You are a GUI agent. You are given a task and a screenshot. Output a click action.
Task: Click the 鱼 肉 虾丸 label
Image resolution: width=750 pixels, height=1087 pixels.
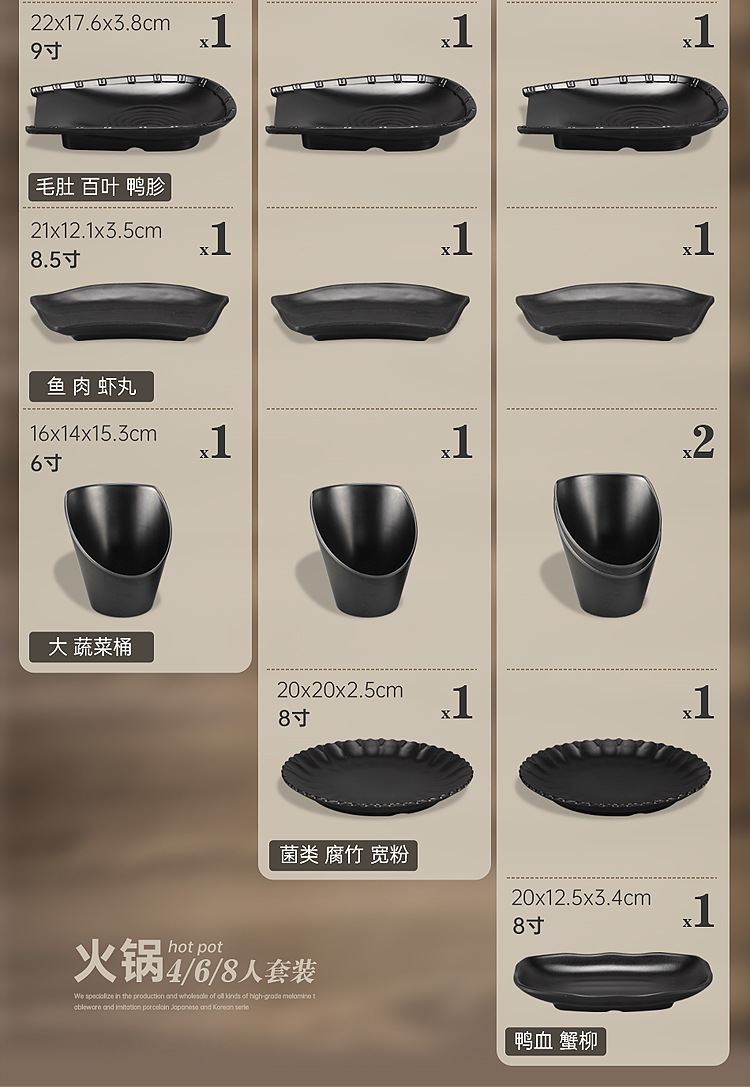[91, 386]
